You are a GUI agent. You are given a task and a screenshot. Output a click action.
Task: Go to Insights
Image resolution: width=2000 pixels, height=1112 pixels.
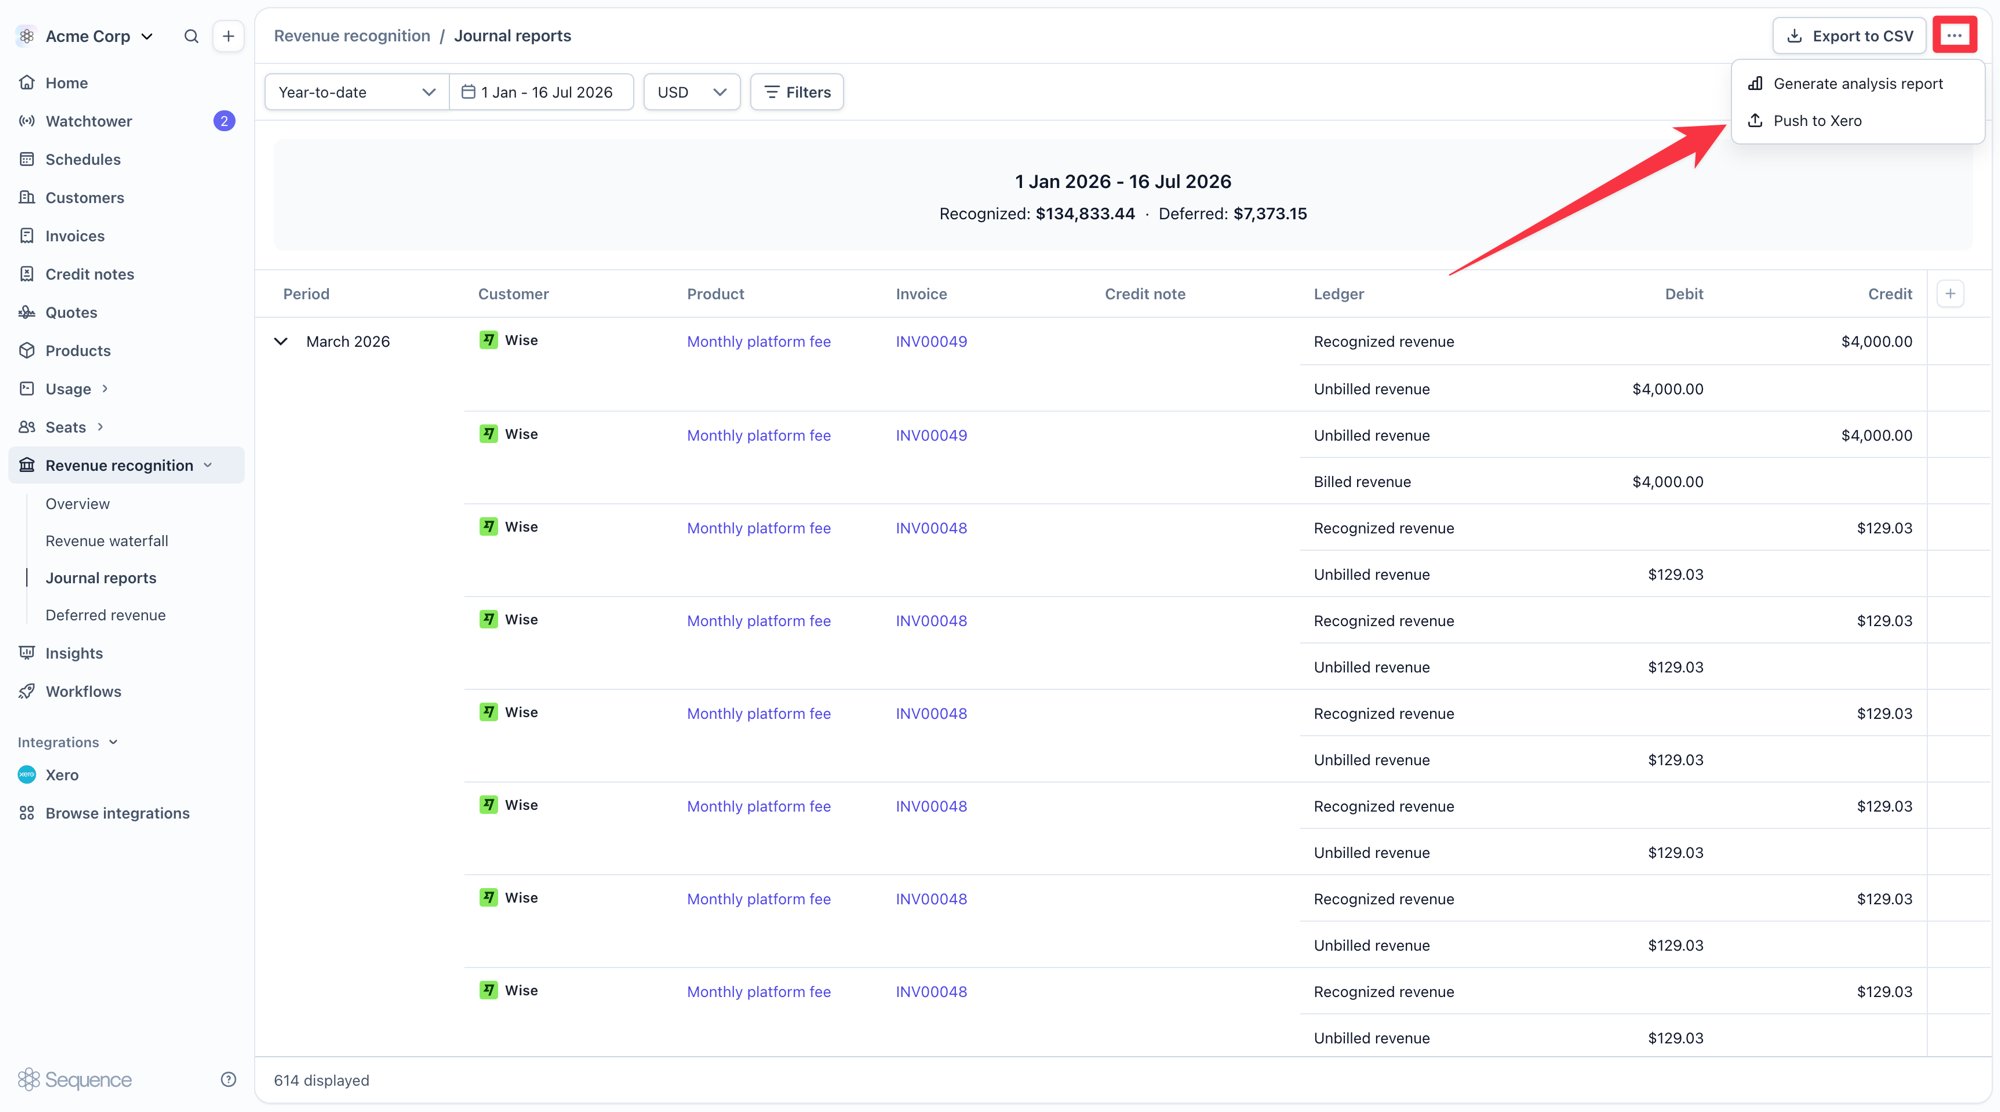pyautogui.click(x=73, y=653)
